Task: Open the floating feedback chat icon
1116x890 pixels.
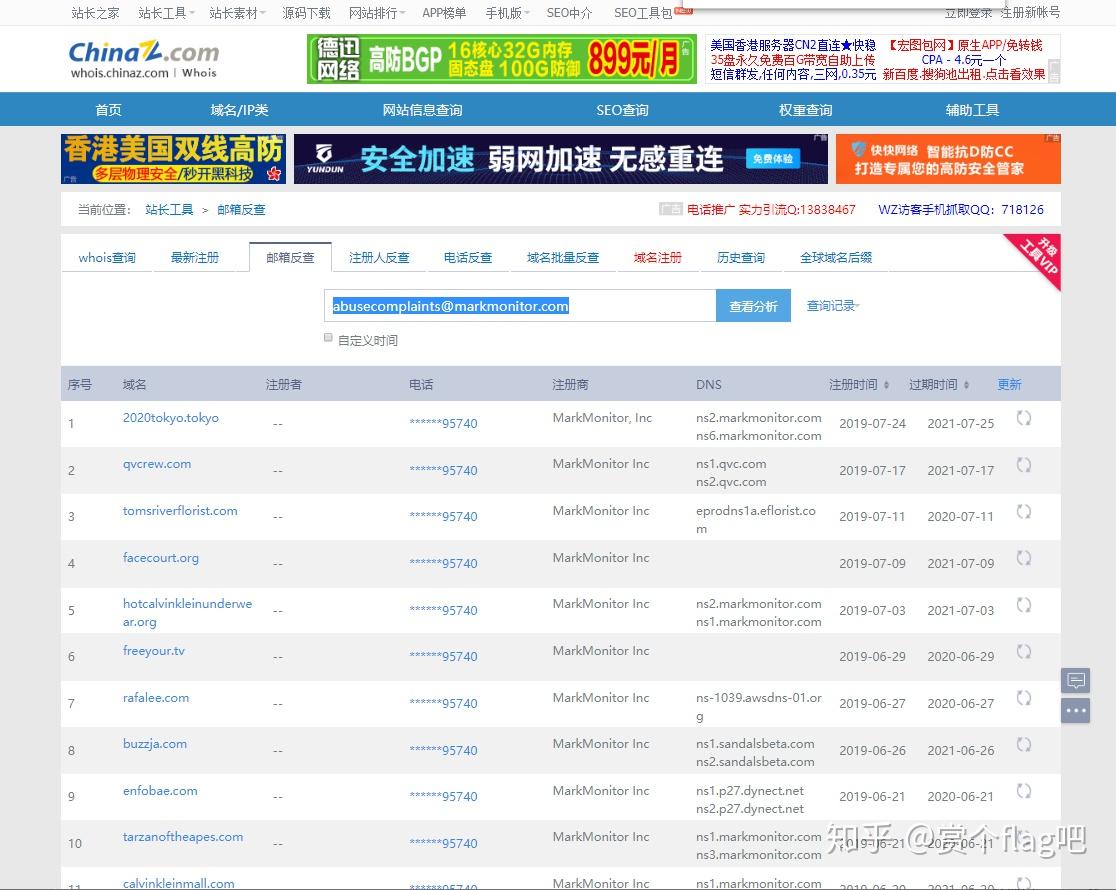Action: pyautogui.click(x=1075, y=681)
